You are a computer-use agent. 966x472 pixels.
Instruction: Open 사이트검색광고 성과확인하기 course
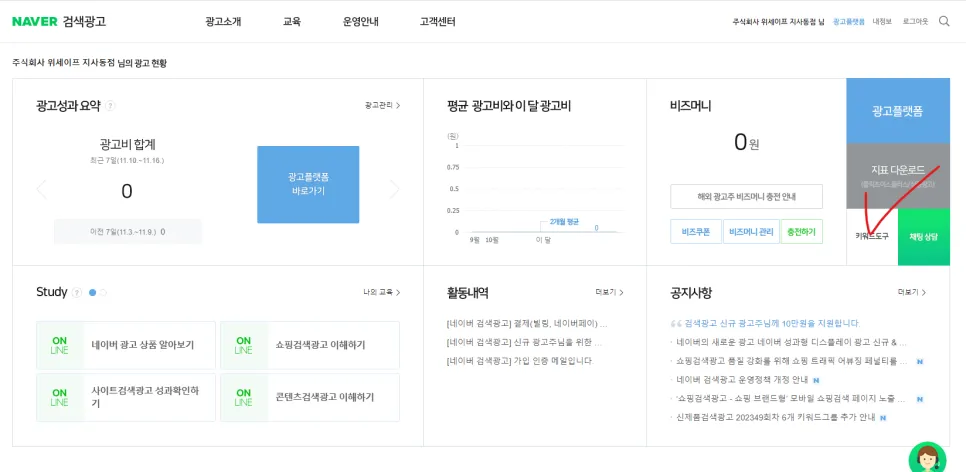pos(126,397)
